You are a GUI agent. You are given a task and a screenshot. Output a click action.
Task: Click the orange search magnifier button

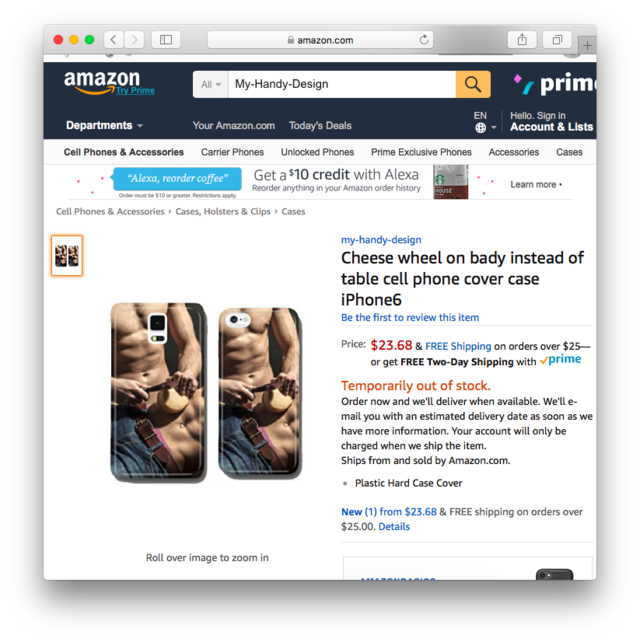click(473, 84)
